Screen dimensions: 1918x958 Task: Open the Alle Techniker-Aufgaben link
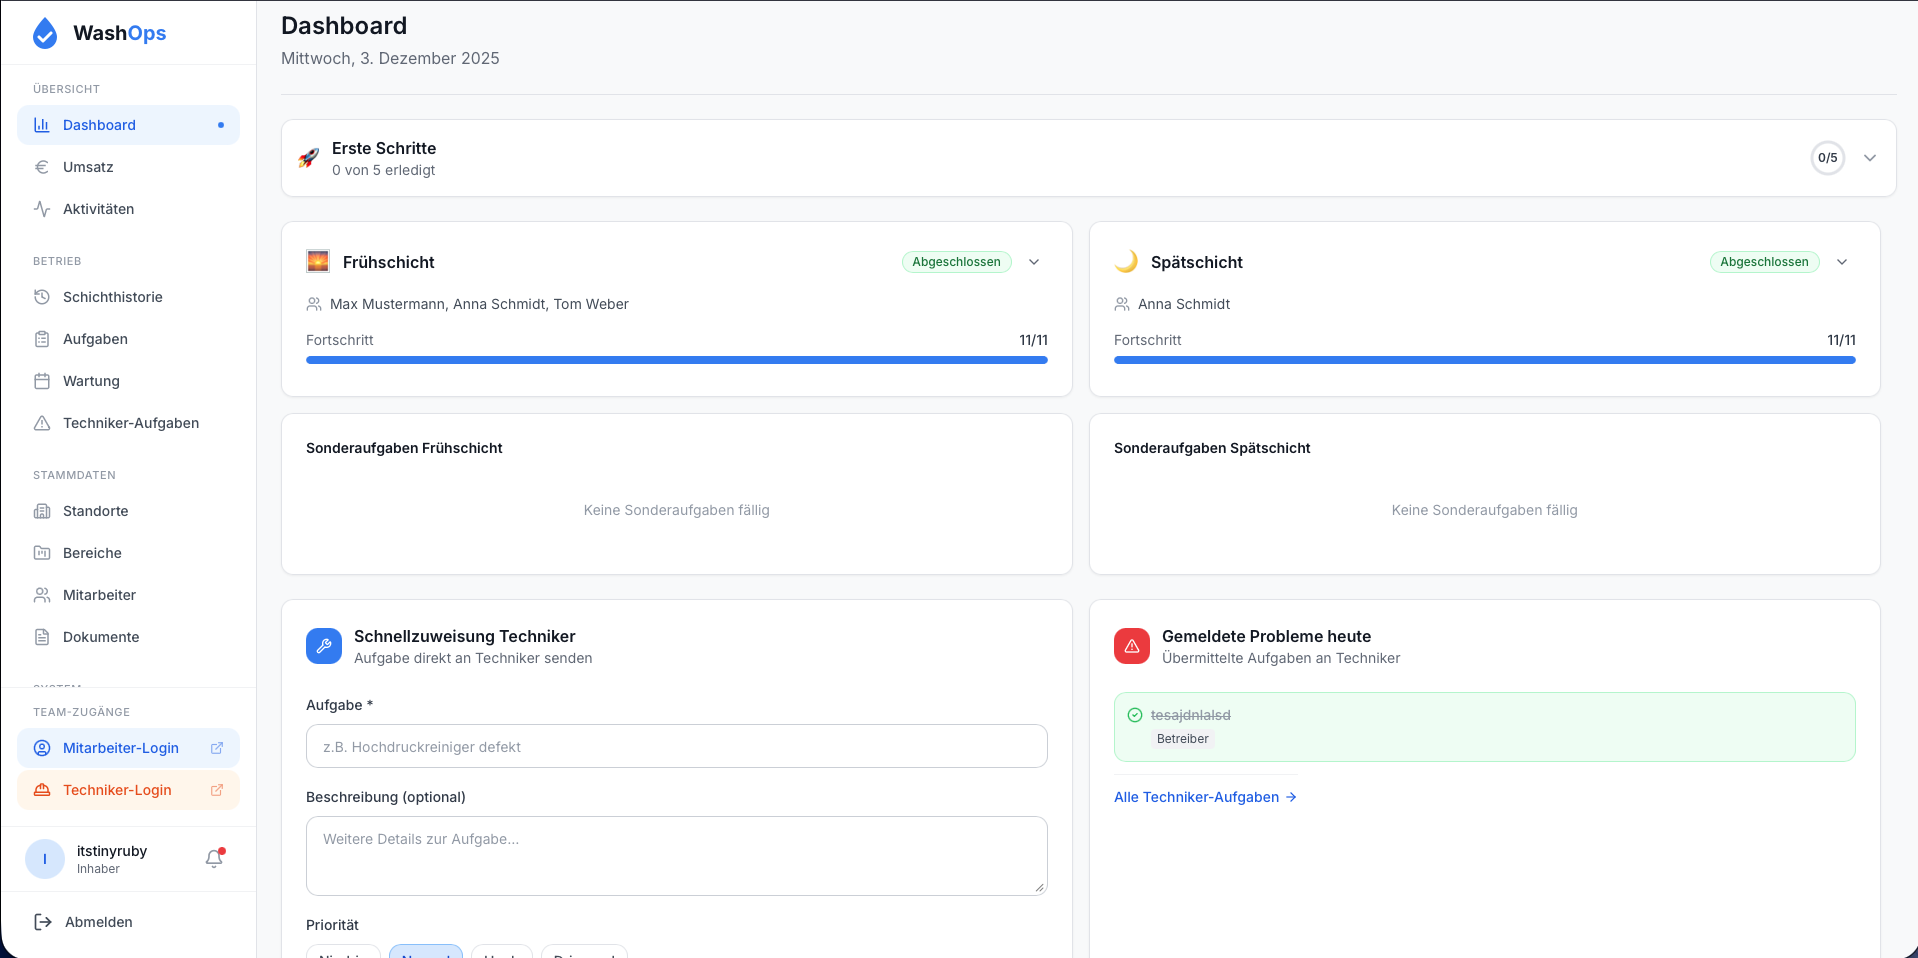[1205, 797]
